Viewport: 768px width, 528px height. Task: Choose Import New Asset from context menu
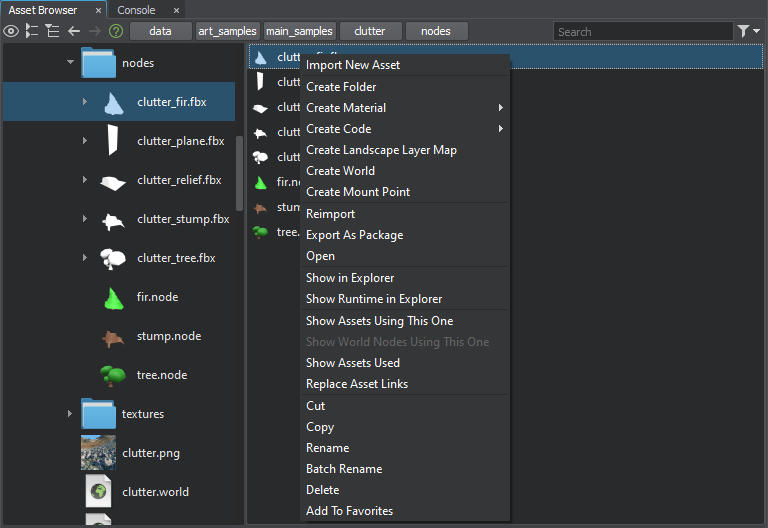point(353,65)
